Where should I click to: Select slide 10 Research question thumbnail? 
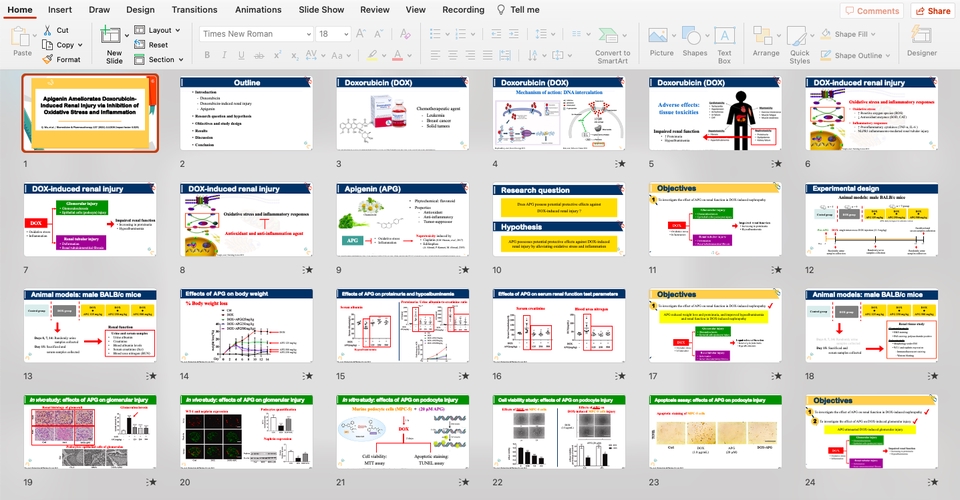tap(559, 220)
